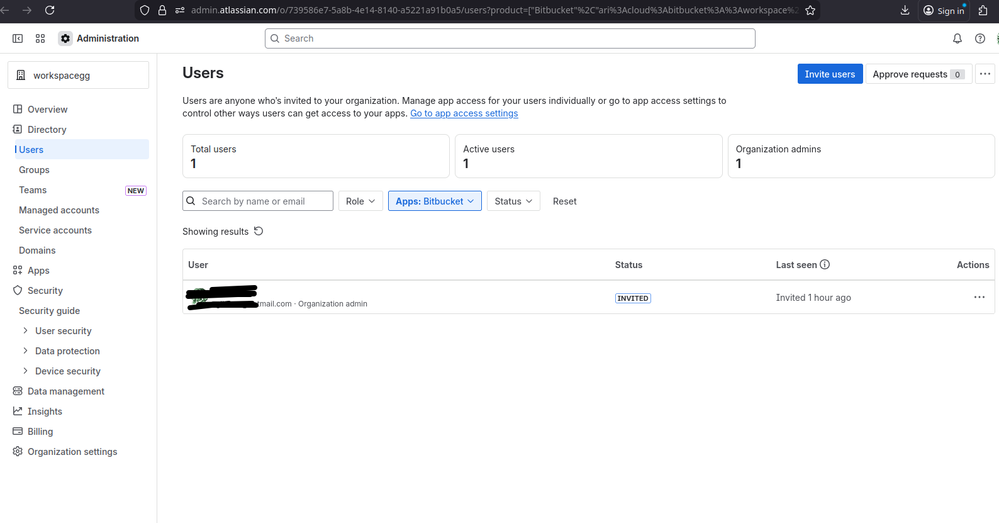Open the Apps: Bitbucket filter dropdown
The width and height of the screenshot is (999, 523).
click(435, 201)
